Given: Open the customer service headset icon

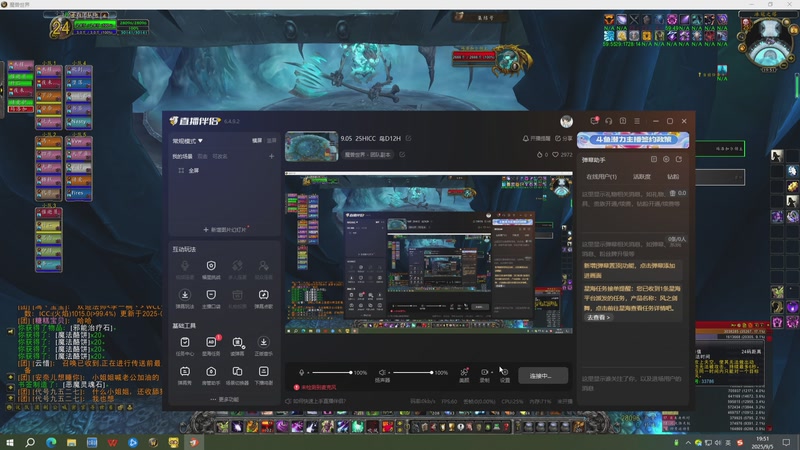Looking at the screenshot, I should click(x=608, y=121).
